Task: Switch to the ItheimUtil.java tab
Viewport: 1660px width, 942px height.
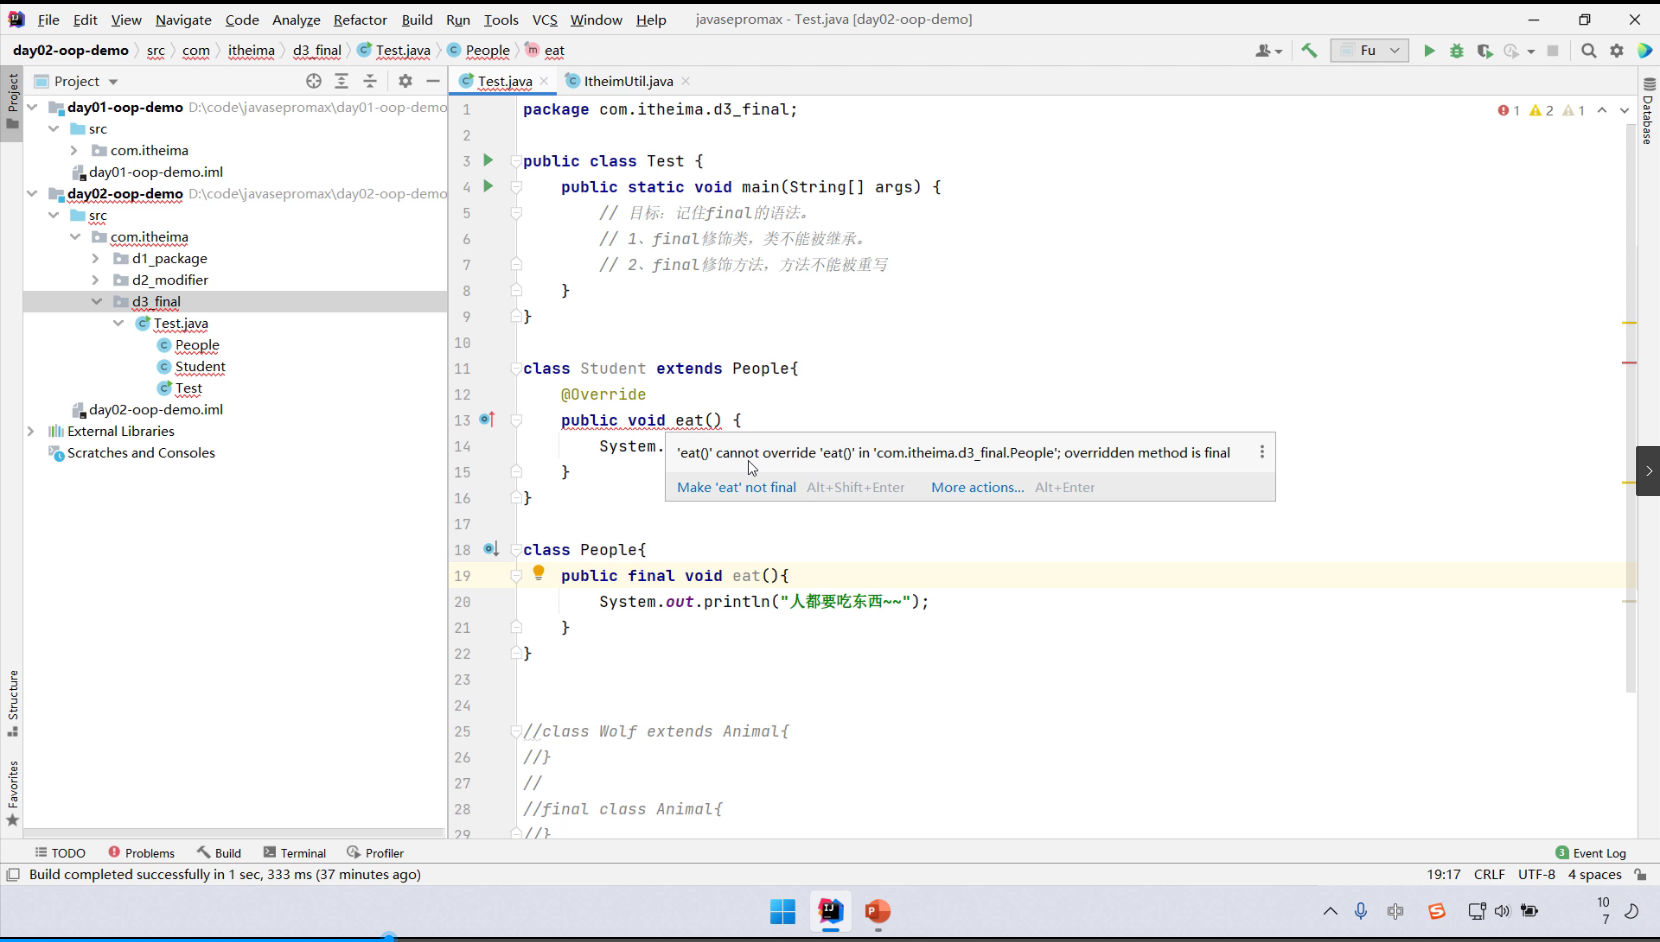Action: pos(628,81)
